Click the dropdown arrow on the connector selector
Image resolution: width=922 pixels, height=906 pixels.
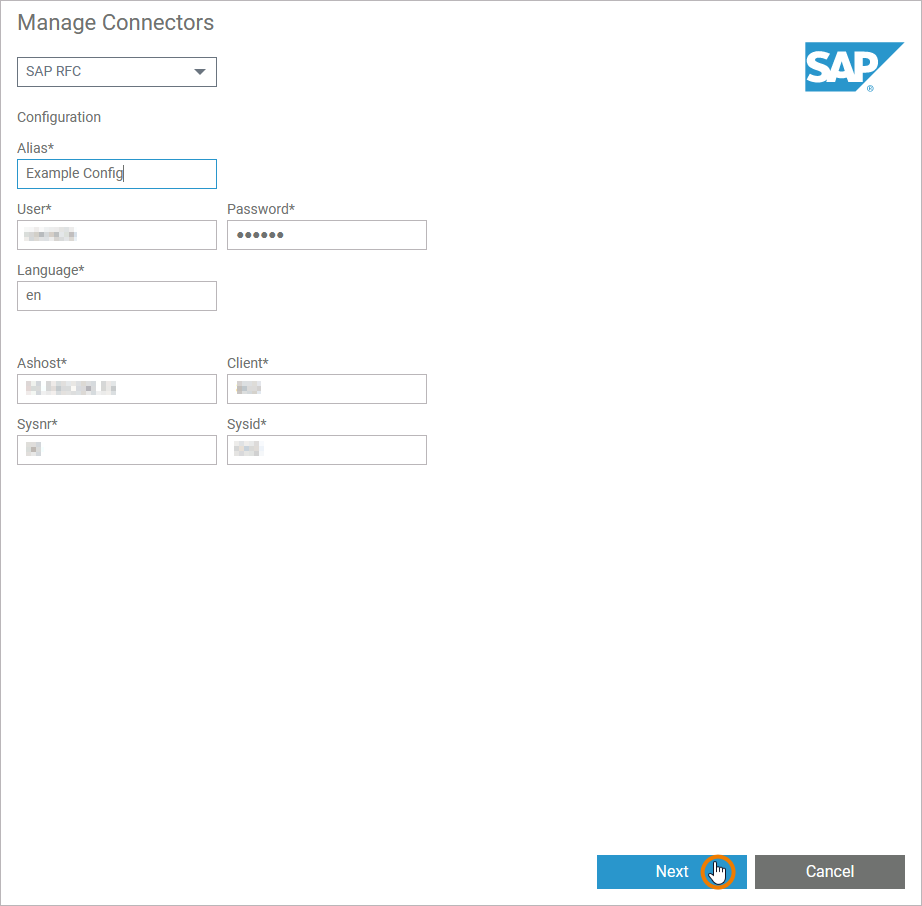coord(199,71)
